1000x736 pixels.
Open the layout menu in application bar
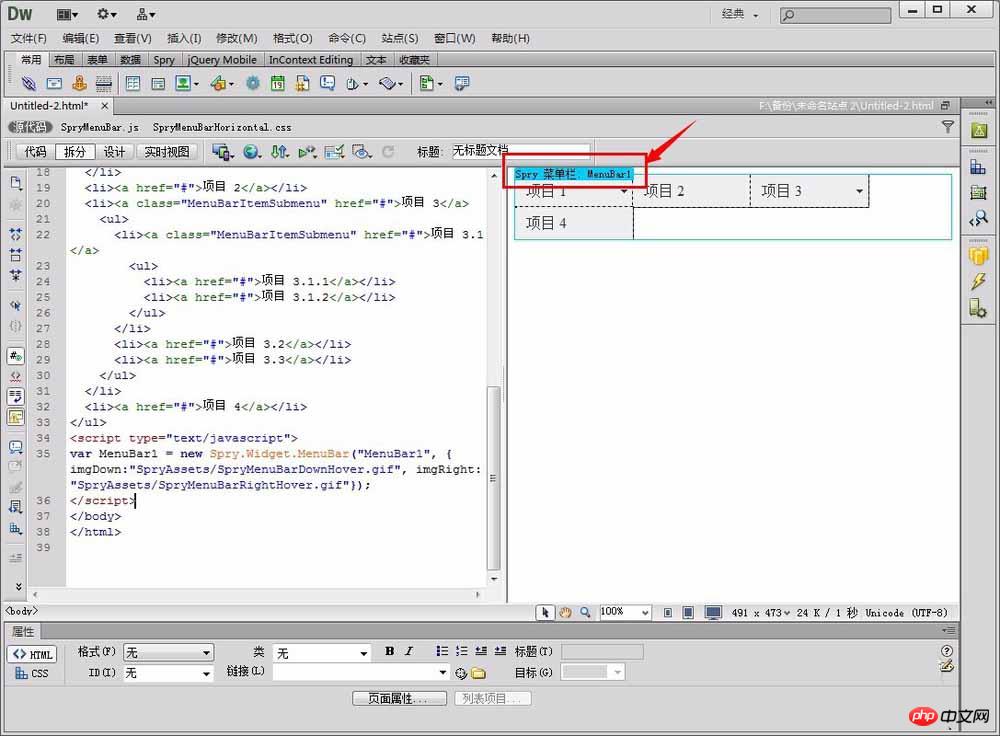coord(67,14)
